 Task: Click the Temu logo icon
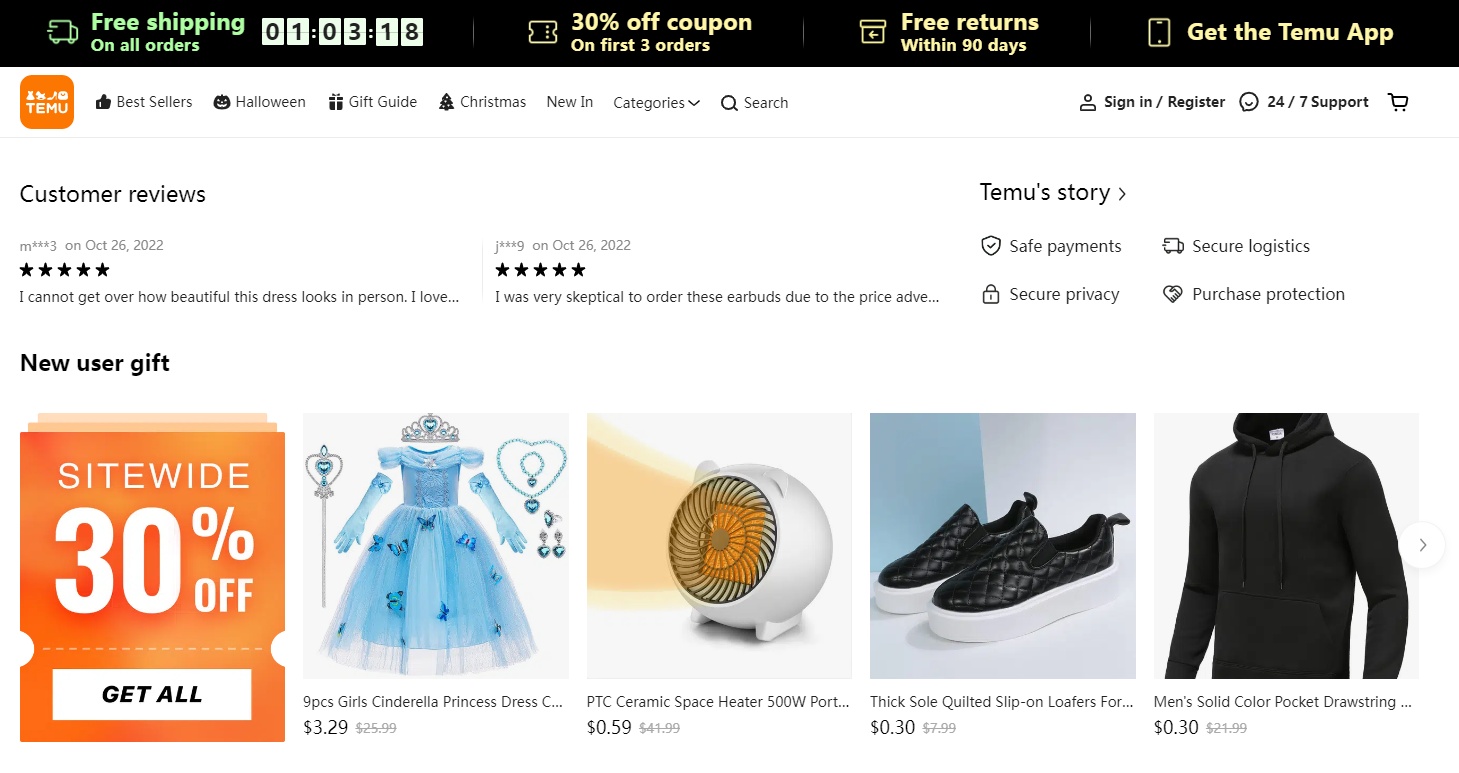[47, 102]
